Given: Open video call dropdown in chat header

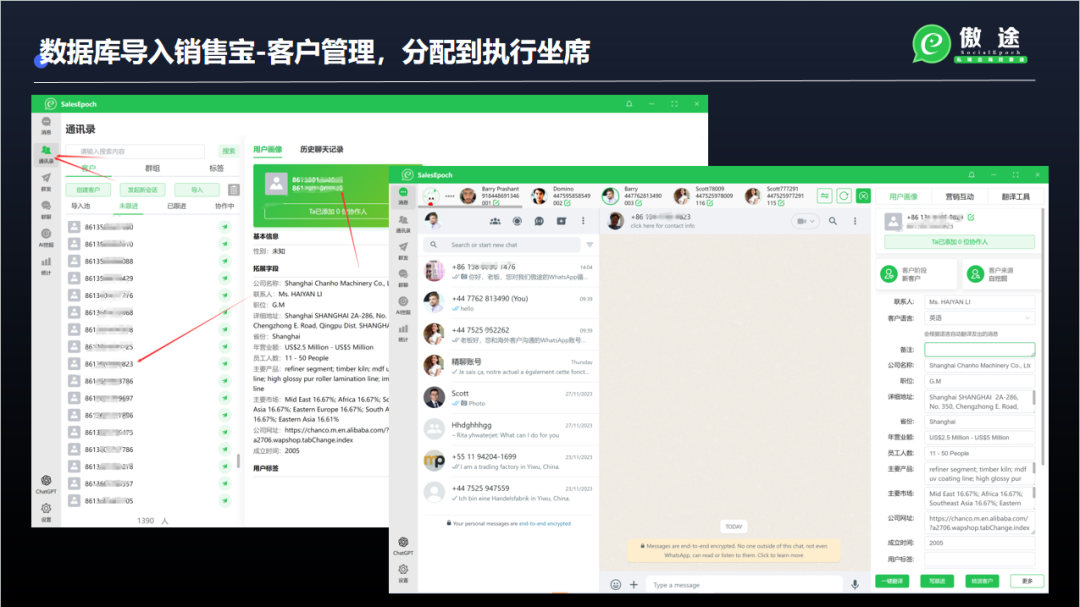Looking at the screenshot, I should 805,221.
